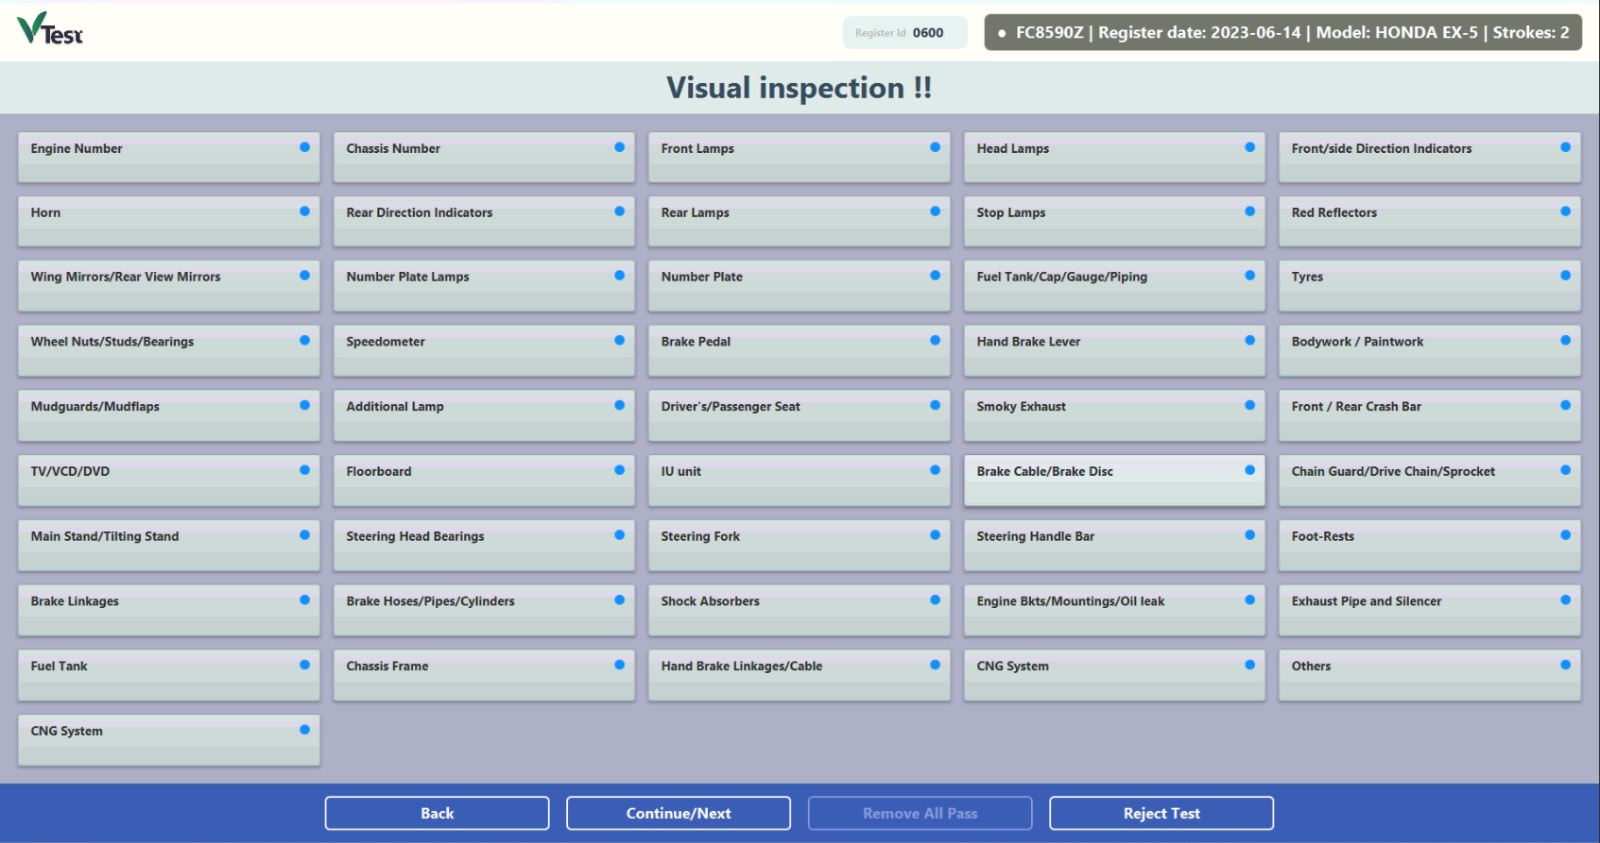The image size is (1600, 843).
Task: Click the Number Plate Lamps card
Action: (x=484, y=286)
